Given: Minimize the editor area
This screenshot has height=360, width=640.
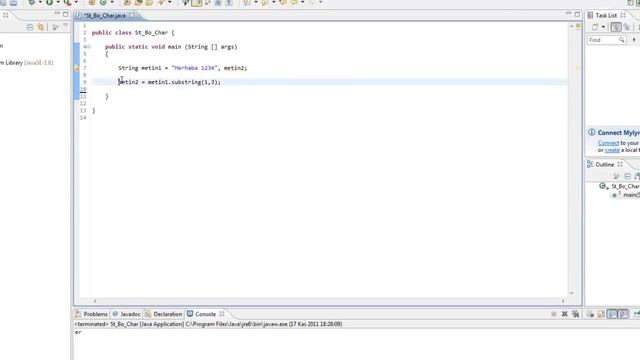Looking at the screenshot, I should coord(568,14).
